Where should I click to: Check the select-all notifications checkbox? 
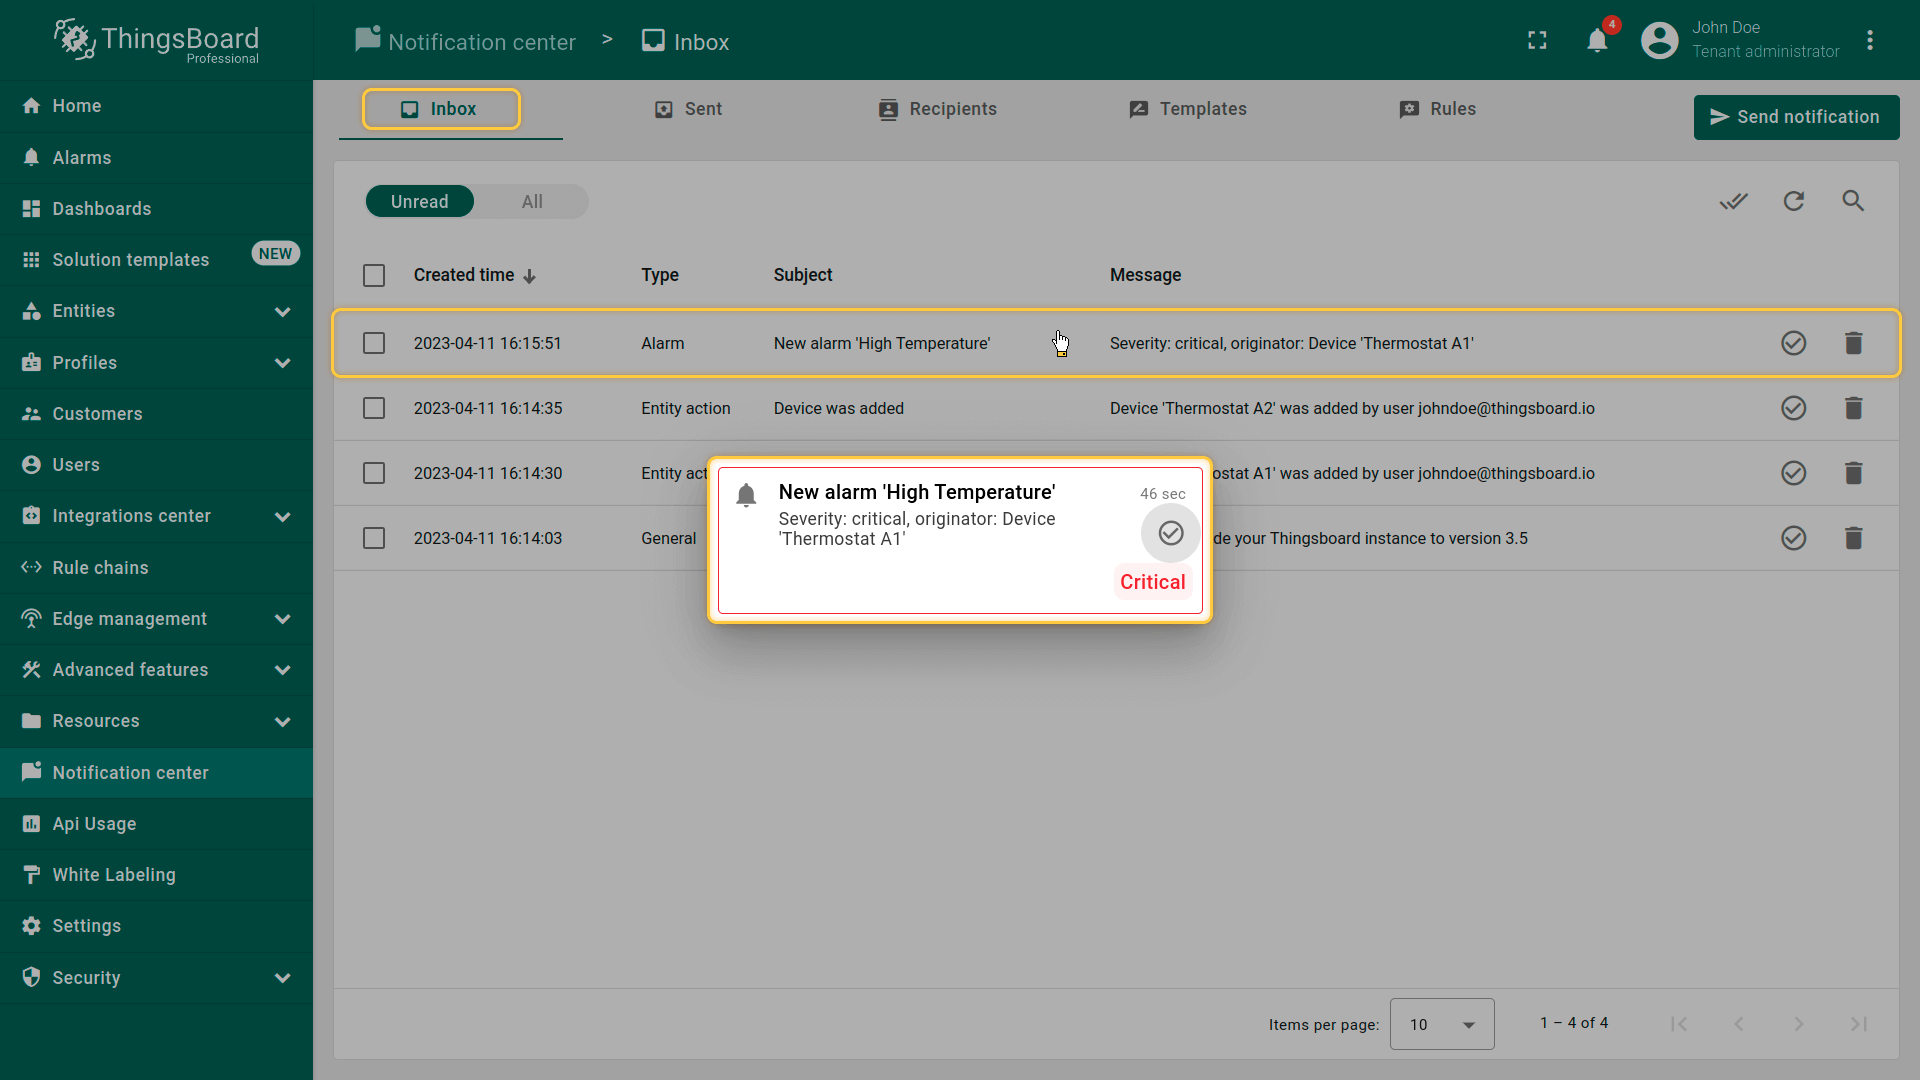click(x=374, y=275)
